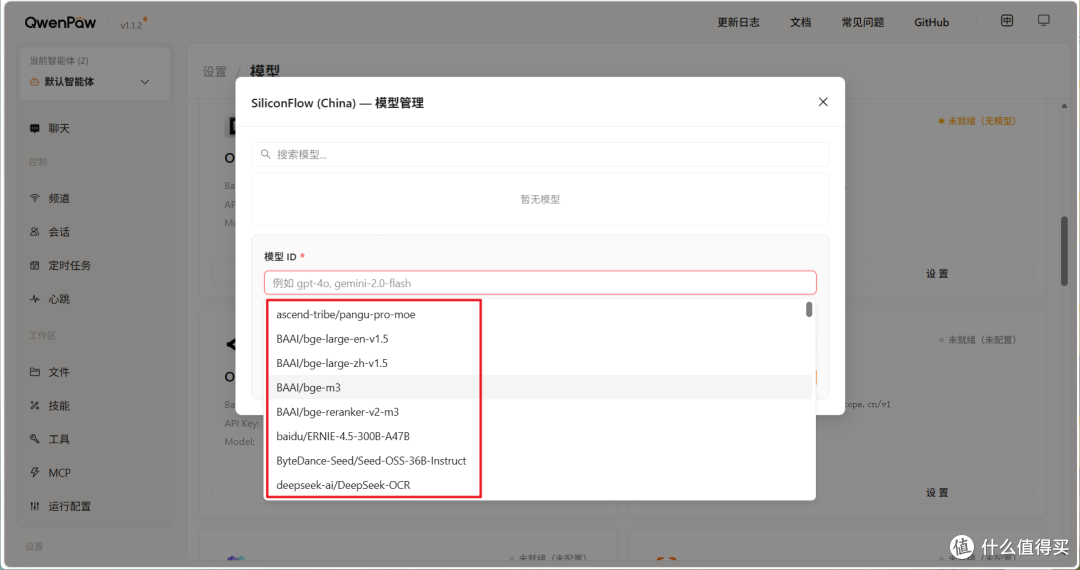Click the 默认智能体 robot icon
This screenshot has width=1080, height=570.
pos(34,82)
